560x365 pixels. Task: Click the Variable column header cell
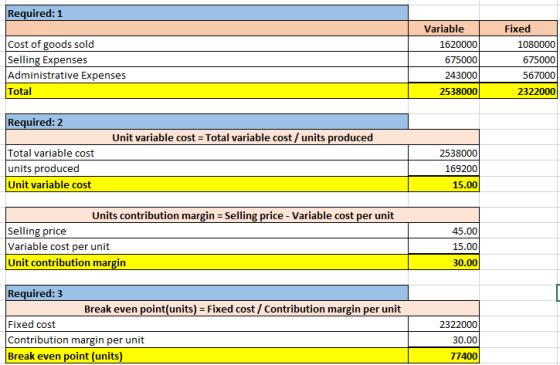pyautogui.click(x=444, y=29)
